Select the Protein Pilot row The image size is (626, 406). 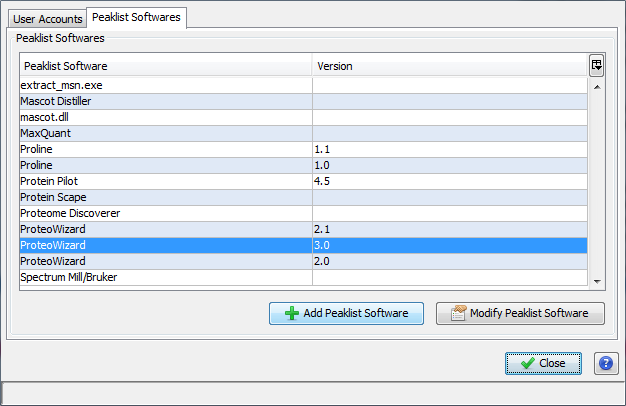pyautogui.click(x=303, y=181)
